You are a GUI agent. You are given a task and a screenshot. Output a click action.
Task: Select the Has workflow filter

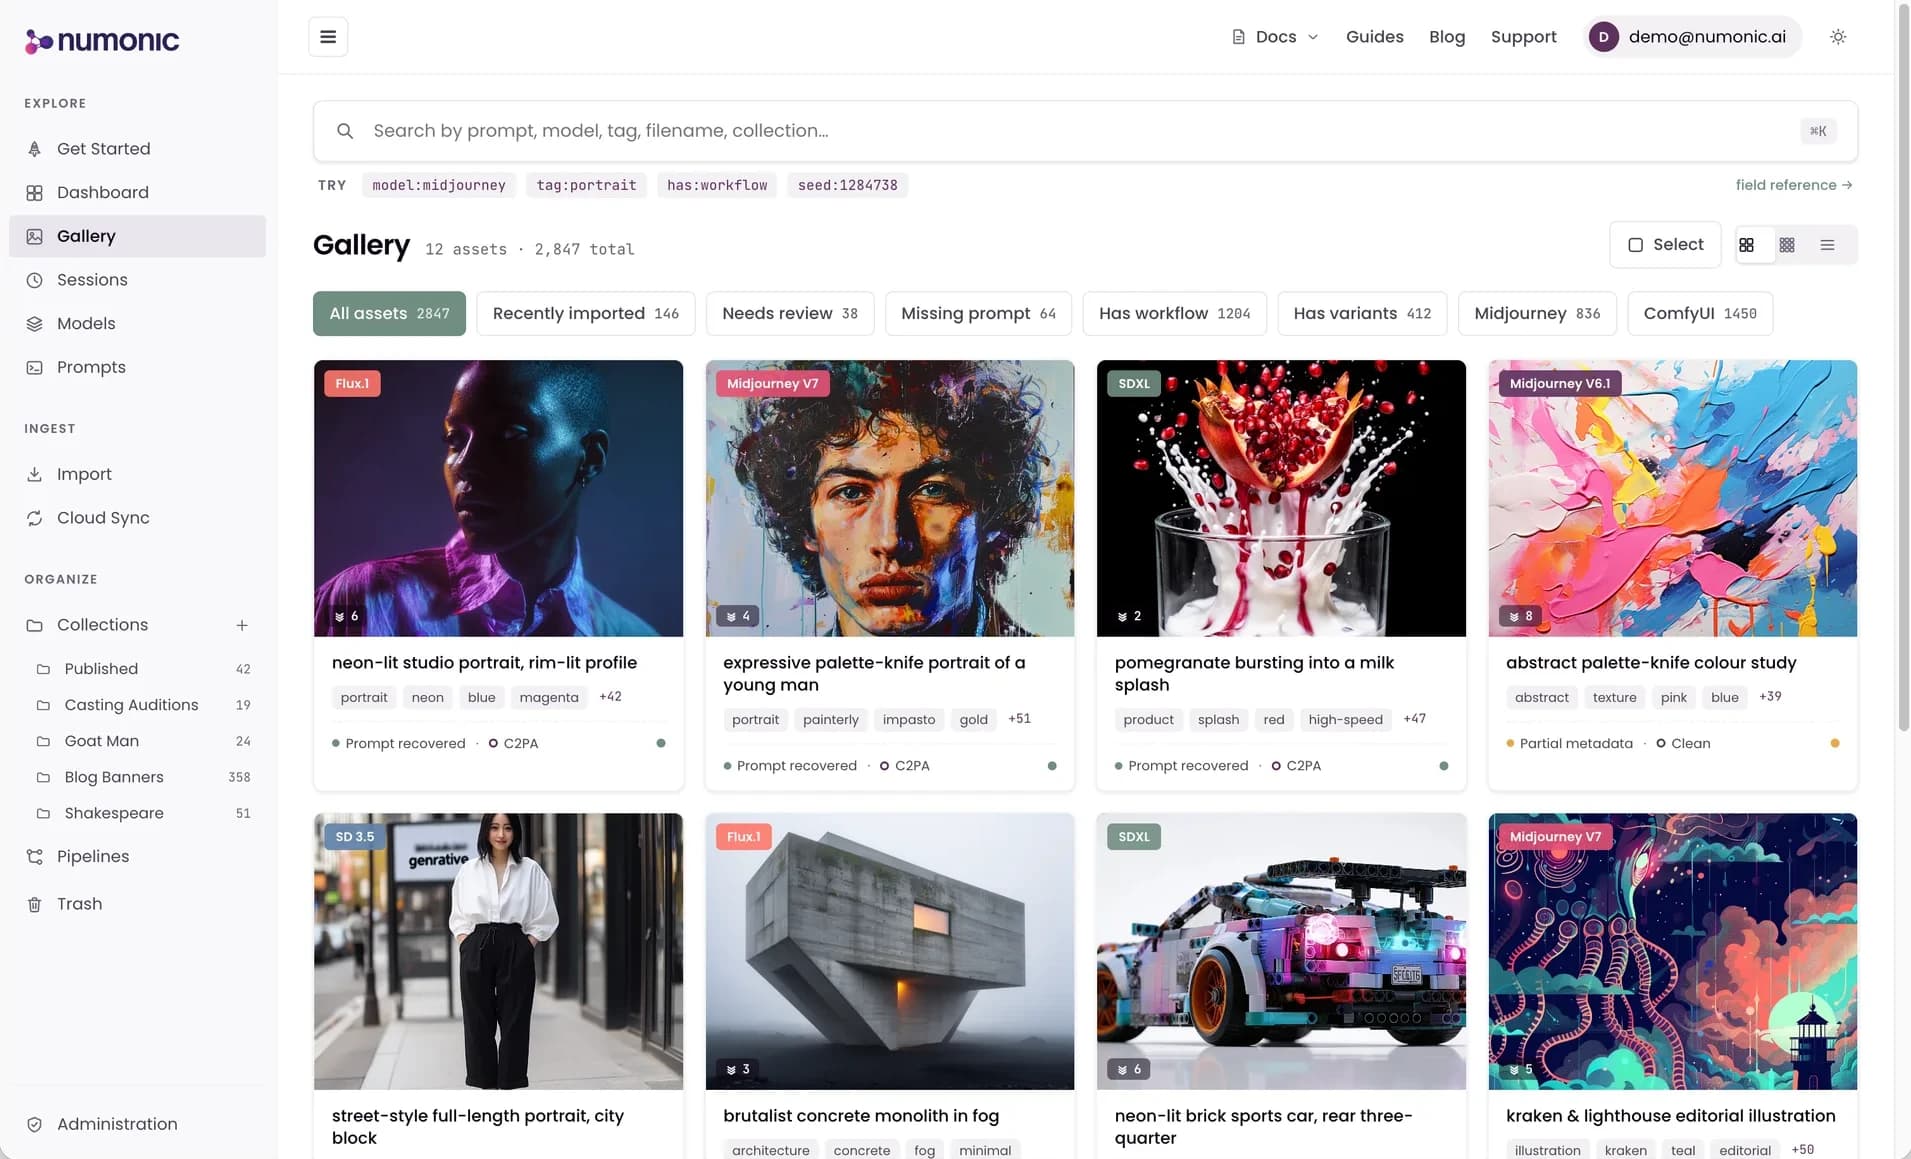1174,314
